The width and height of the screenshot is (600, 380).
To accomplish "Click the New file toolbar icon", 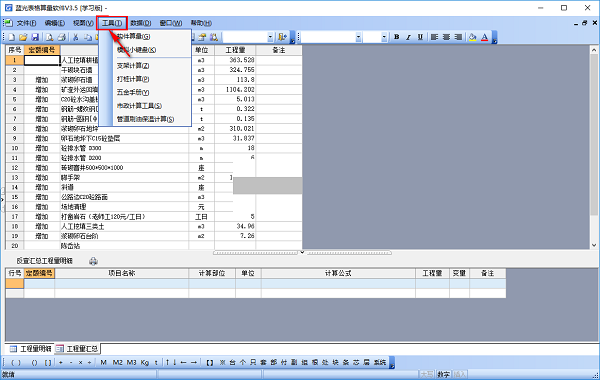I will [x=11, y=37].
